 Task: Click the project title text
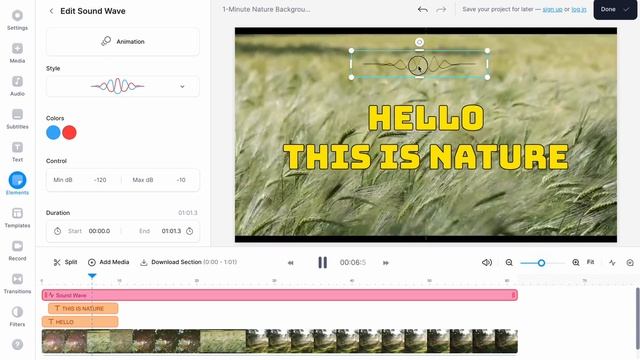pos(266,9)
